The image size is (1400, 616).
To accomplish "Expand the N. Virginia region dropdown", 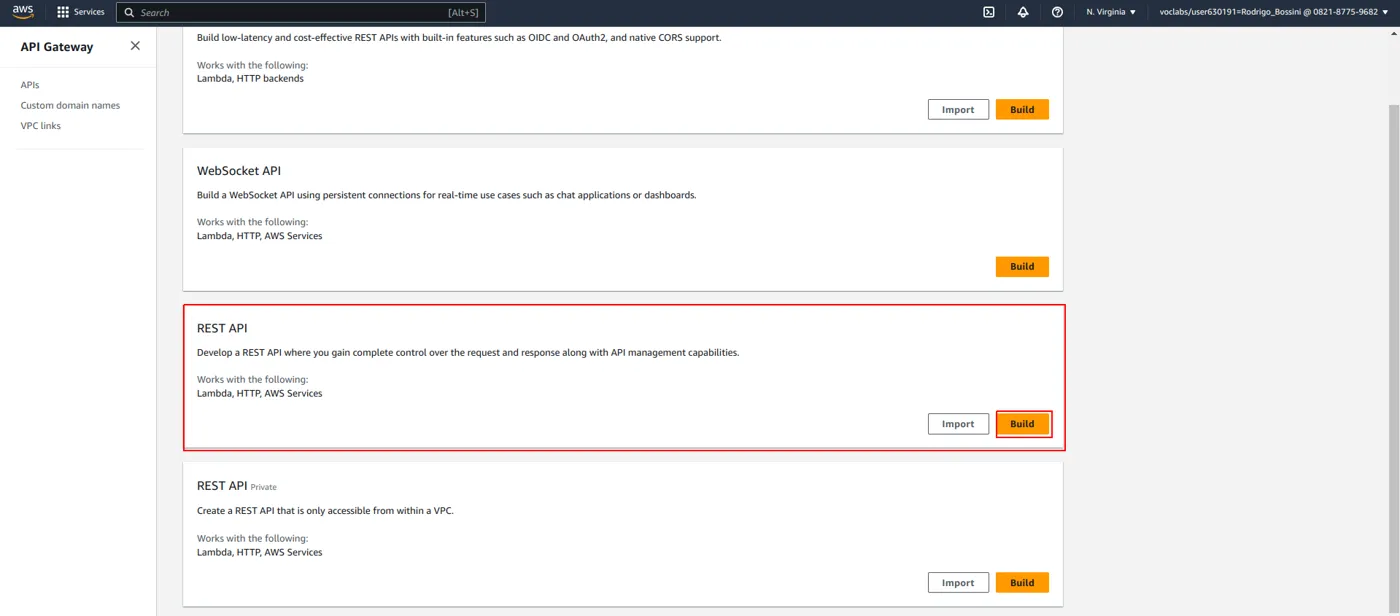I will (x=1111, y=12).
